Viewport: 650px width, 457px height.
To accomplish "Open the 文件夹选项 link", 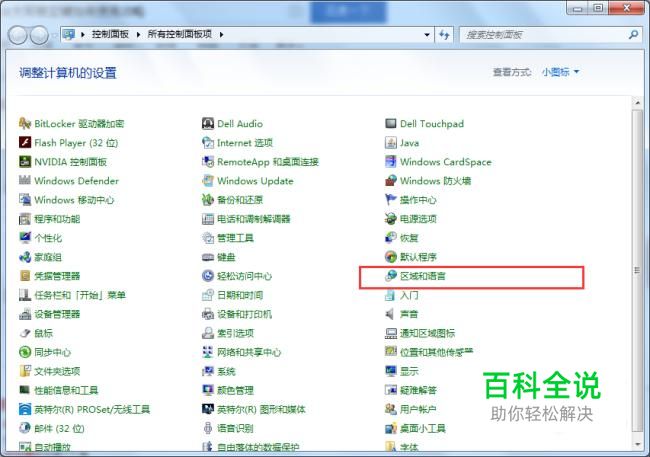I will (x=57, y=371).
